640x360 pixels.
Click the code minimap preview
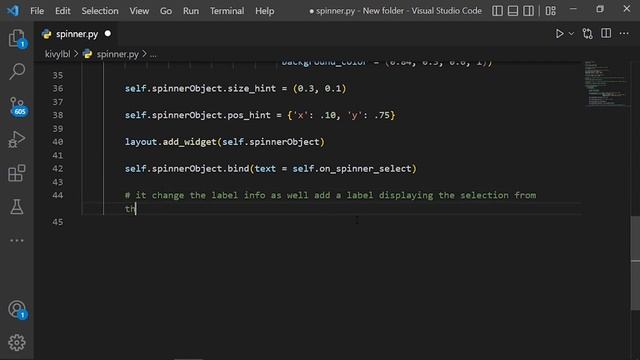click(606, 84)
